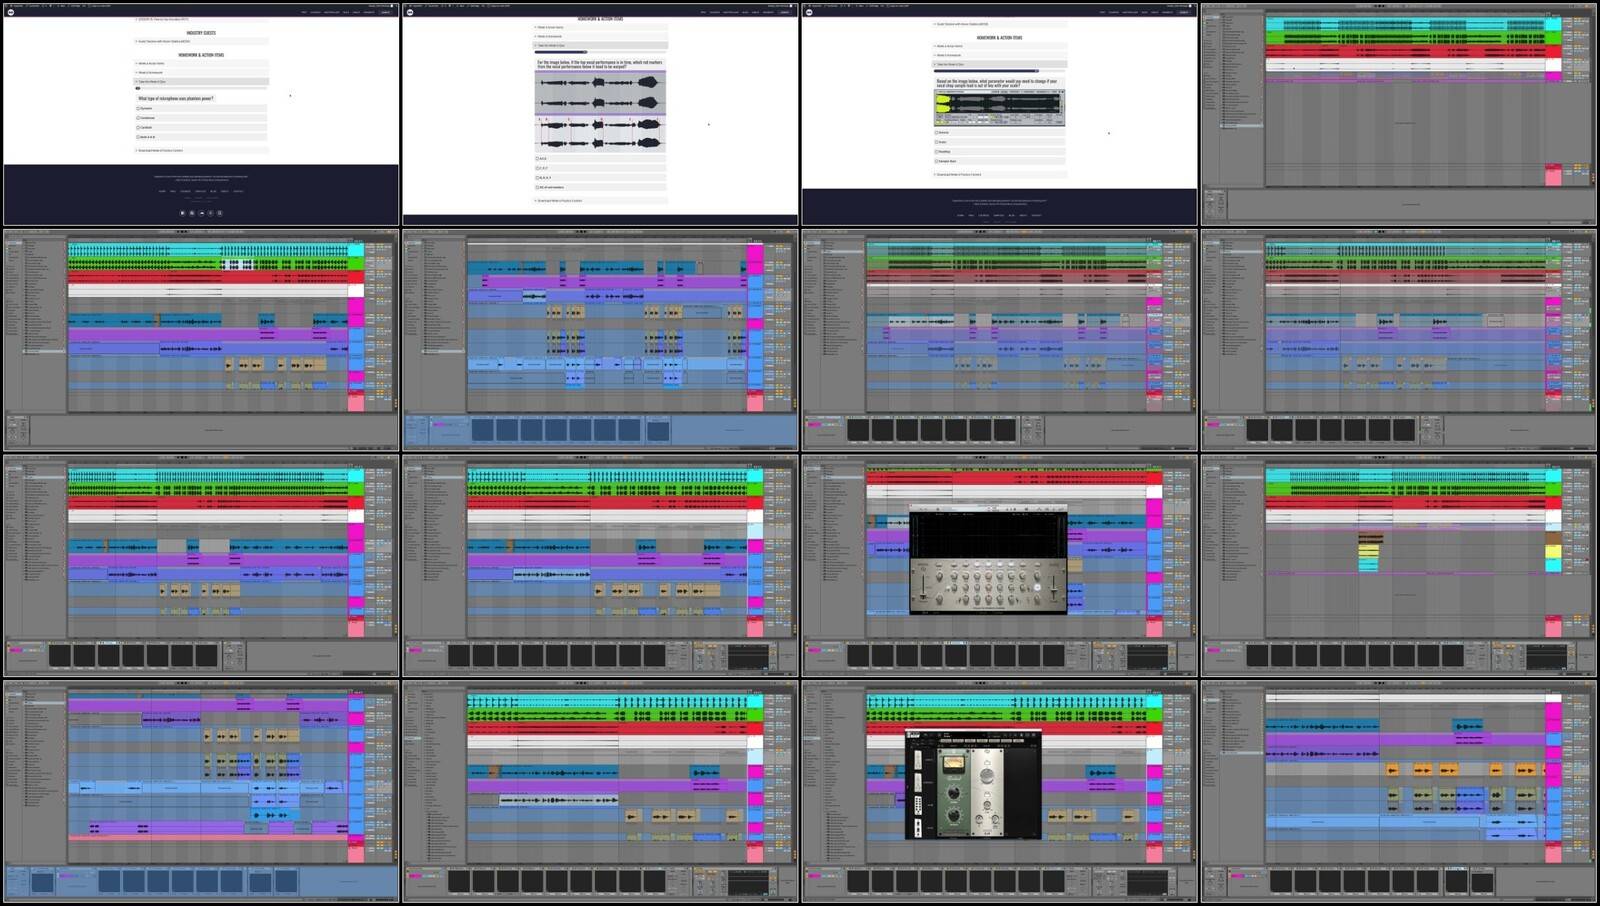
Task: Click the last social icon in the footer
Action: (x=220, y=213)
